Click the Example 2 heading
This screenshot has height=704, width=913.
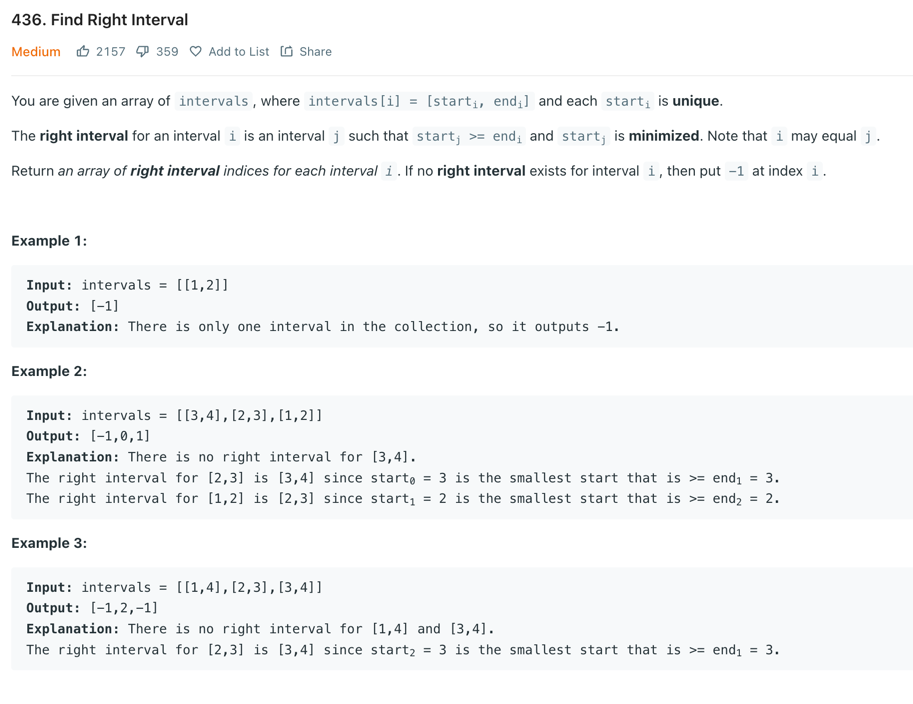pos(49,372)
